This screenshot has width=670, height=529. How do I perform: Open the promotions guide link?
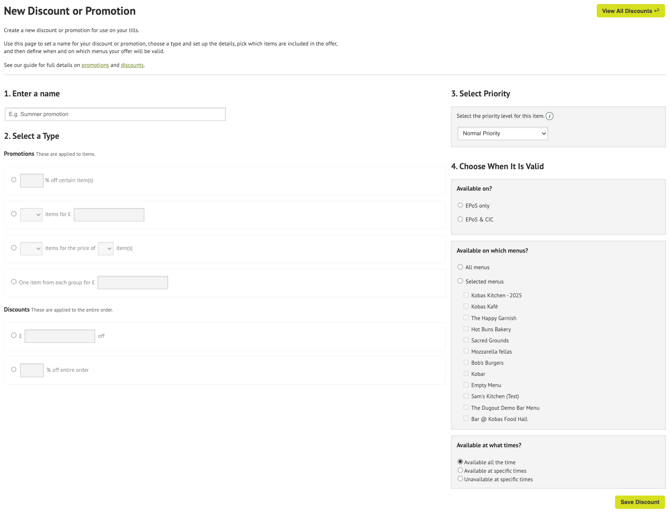(x=95, y=65)
